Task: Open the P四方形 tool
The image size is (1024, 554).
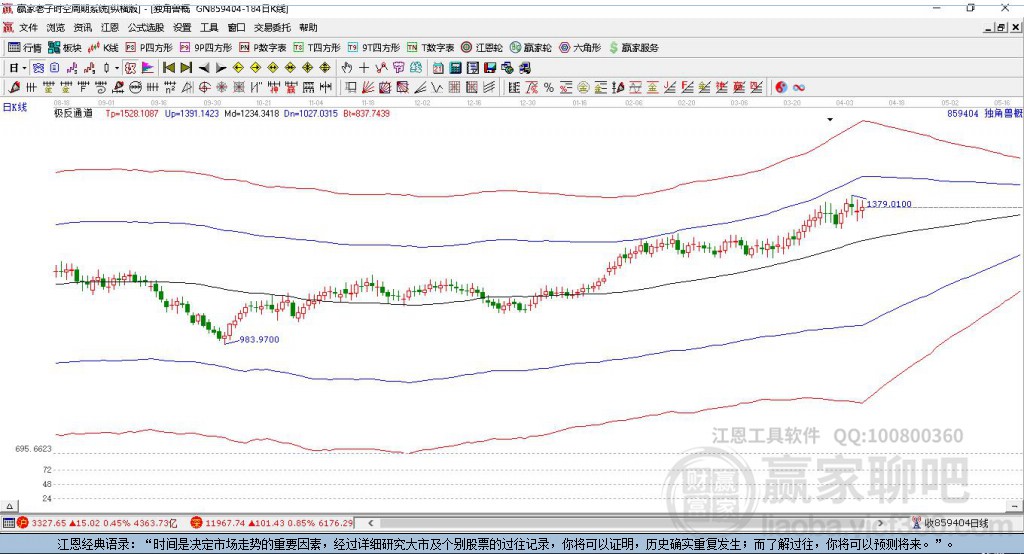Action: click(x=149, y=48)
